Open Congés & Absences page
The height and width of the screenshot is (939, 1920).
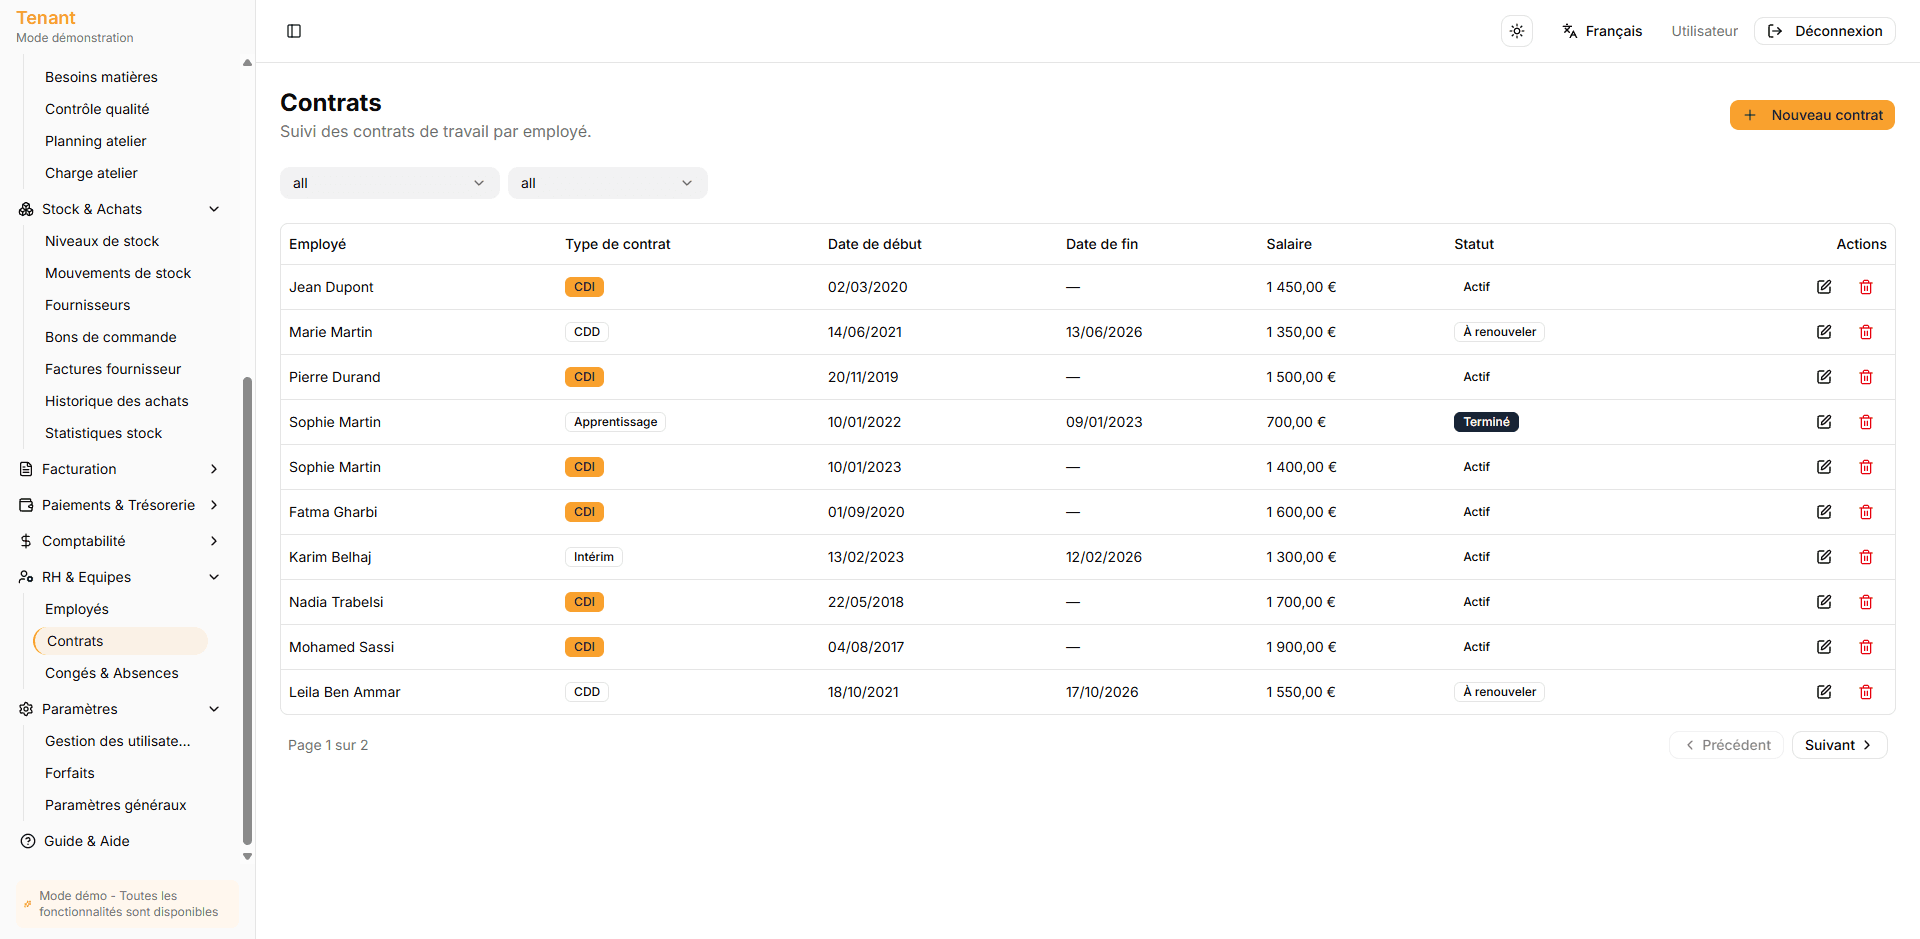[x=112, y=673]
